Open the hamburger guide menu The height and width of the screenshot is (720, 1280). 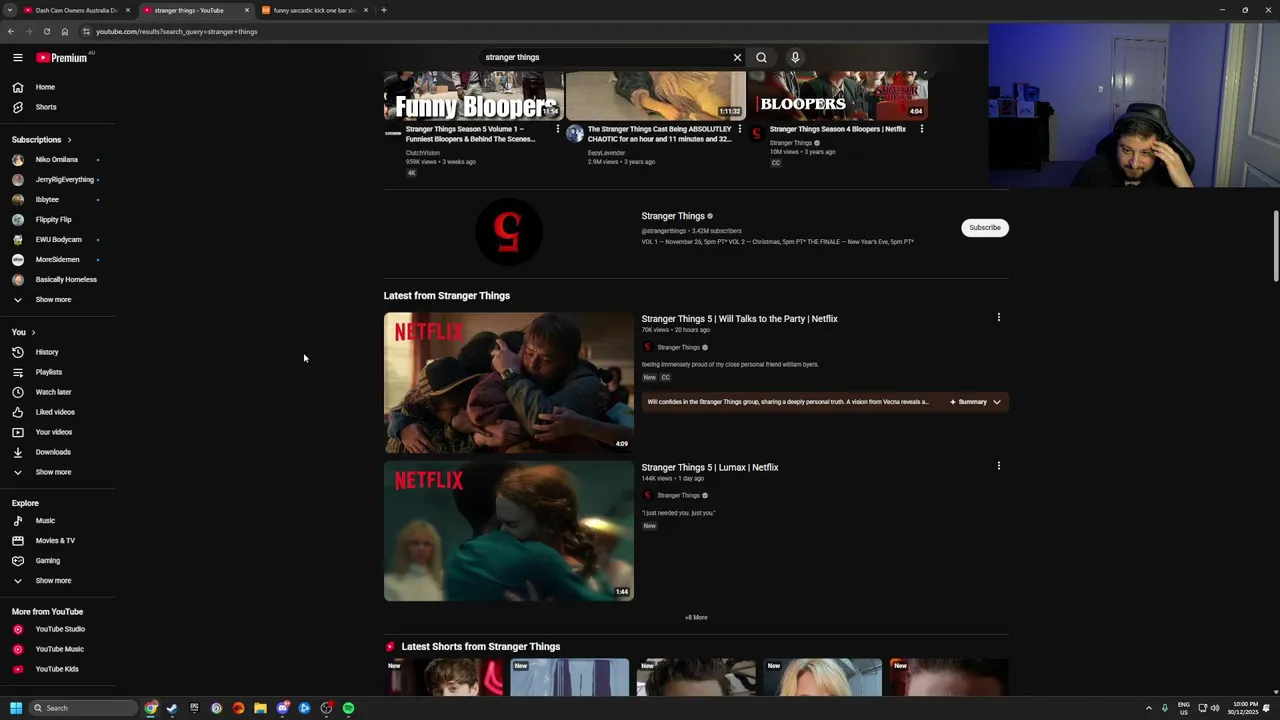17,57
